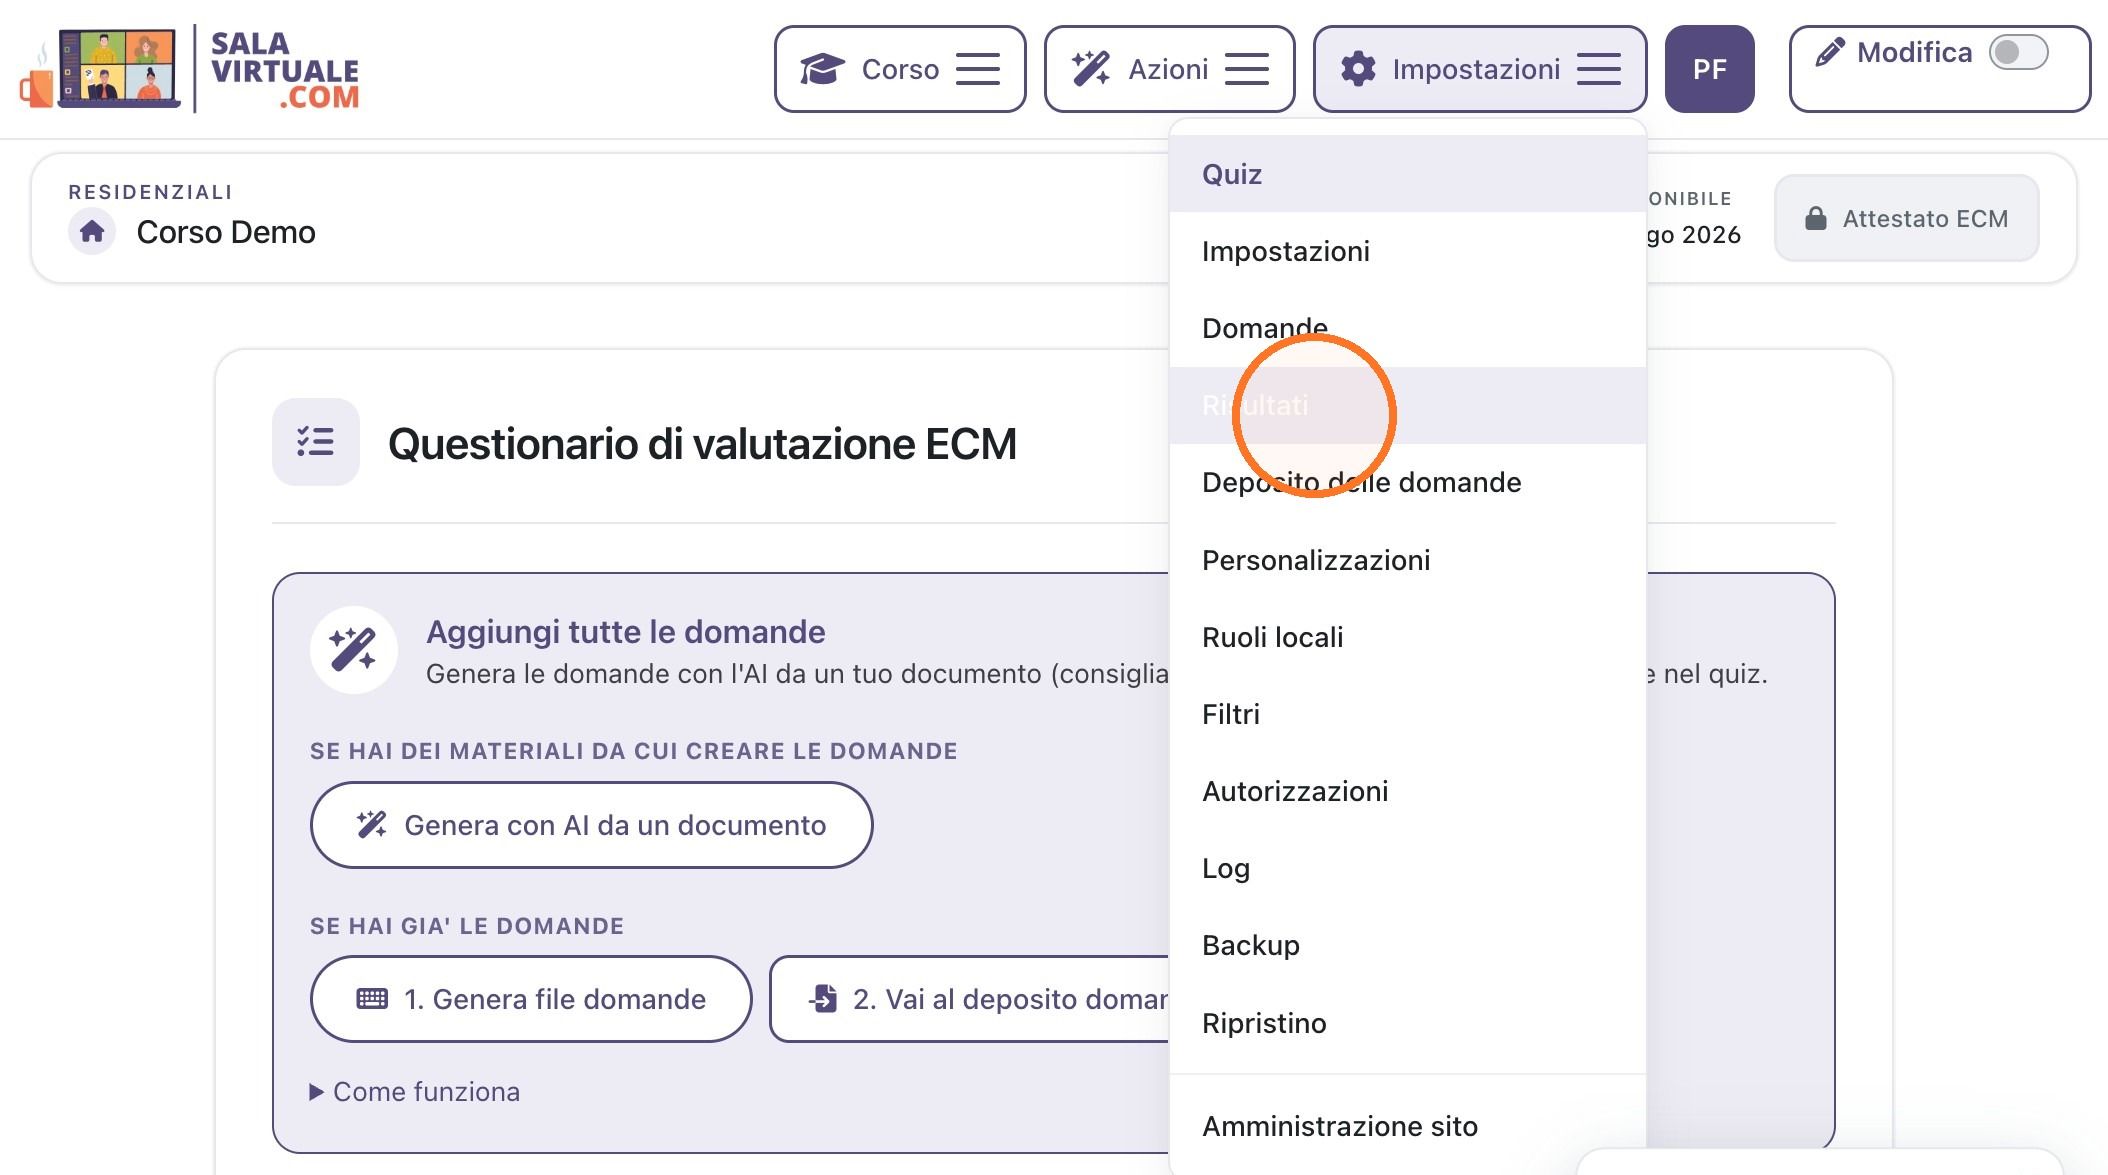
Task: Click the pencil icon beside Modifica
Action: tap(1830, 52)
